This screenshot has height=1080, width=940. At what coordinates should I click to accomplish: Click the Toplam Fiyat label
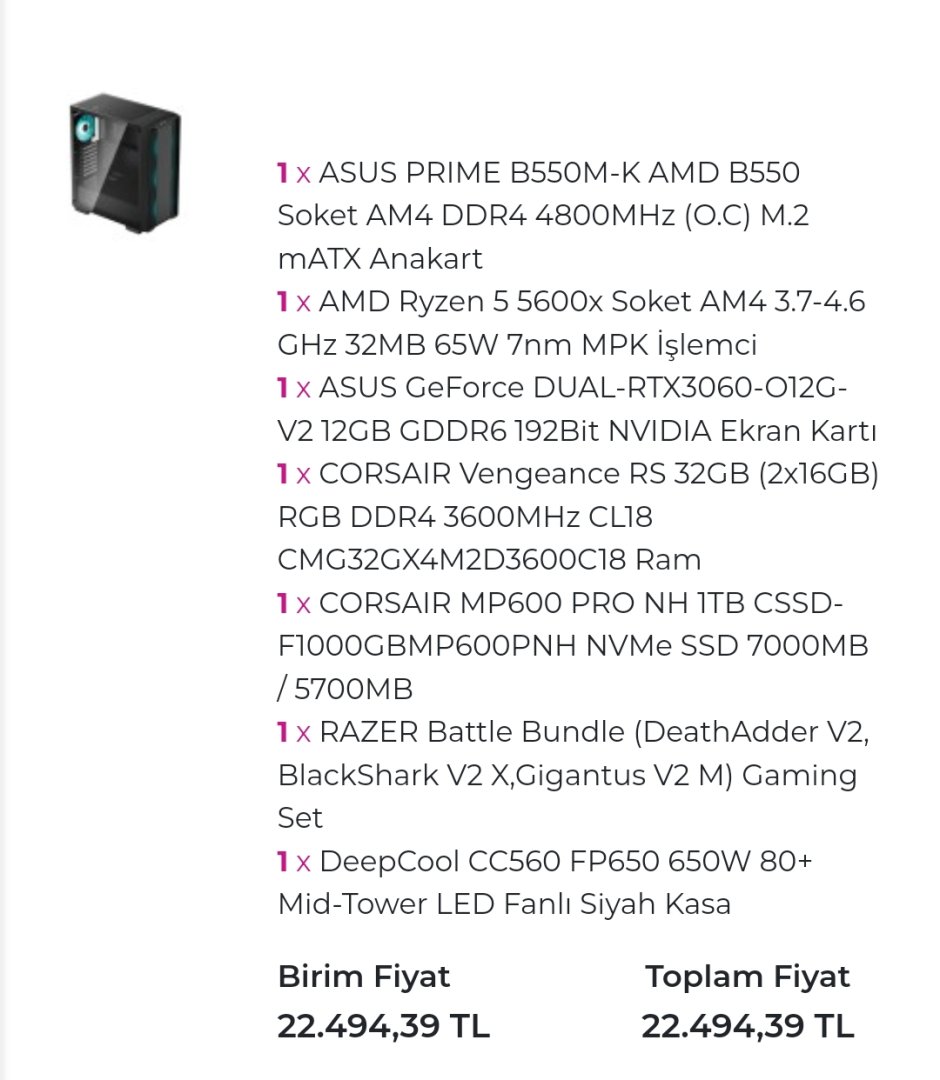[747, 976]
